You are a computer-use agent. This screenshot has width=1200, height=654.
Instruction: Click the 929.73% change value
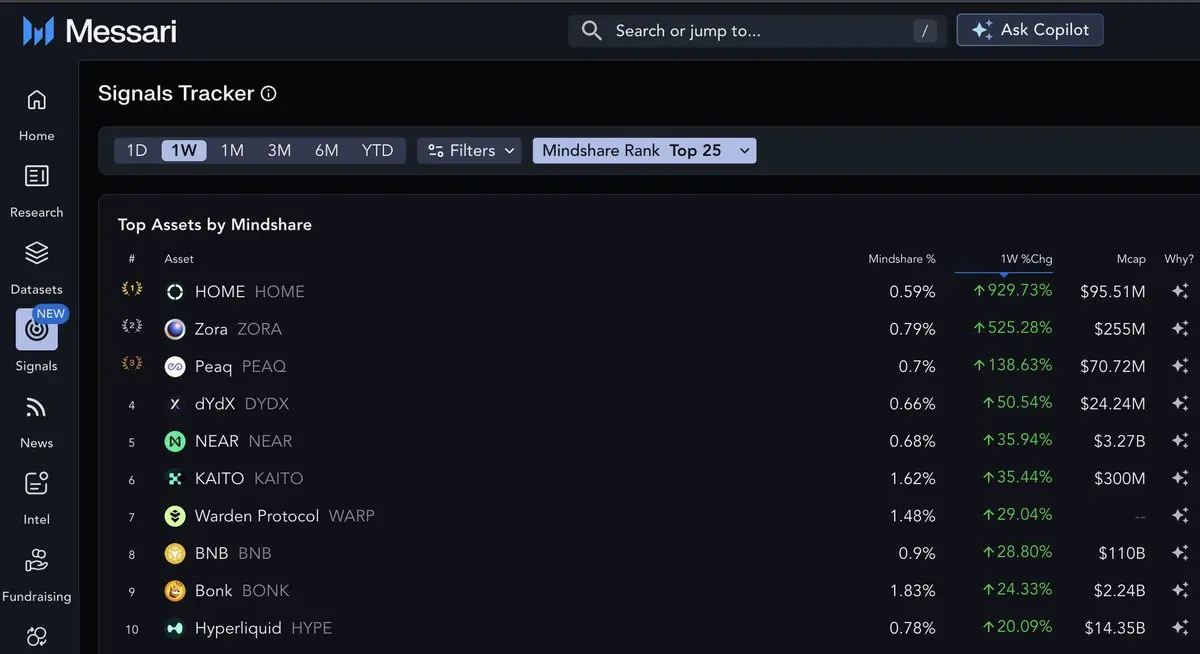coord(1013,290)
